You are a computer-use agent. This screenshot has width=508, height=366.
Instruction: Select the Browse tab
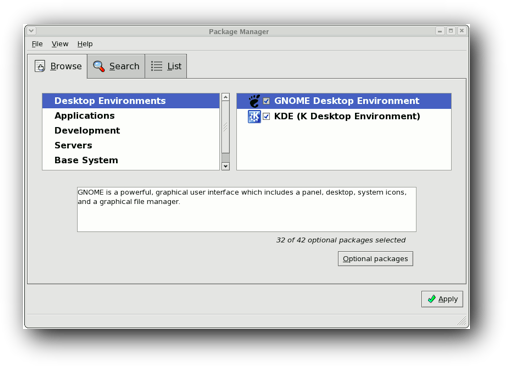[58, 66]
